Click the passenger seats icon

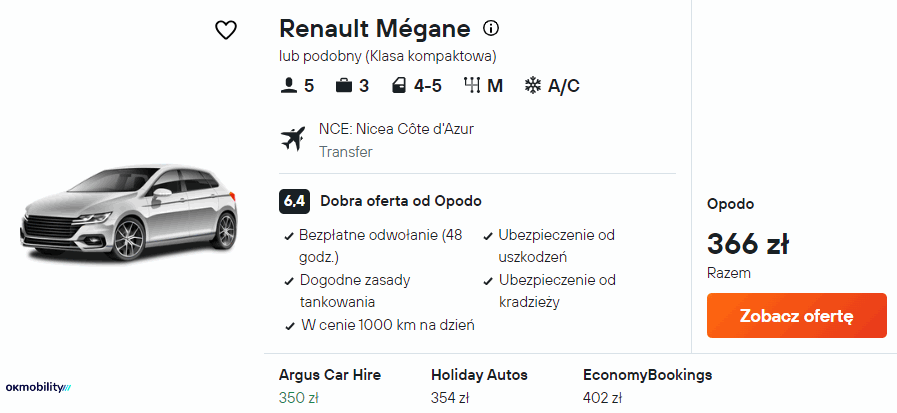click(x=290, y=86)
